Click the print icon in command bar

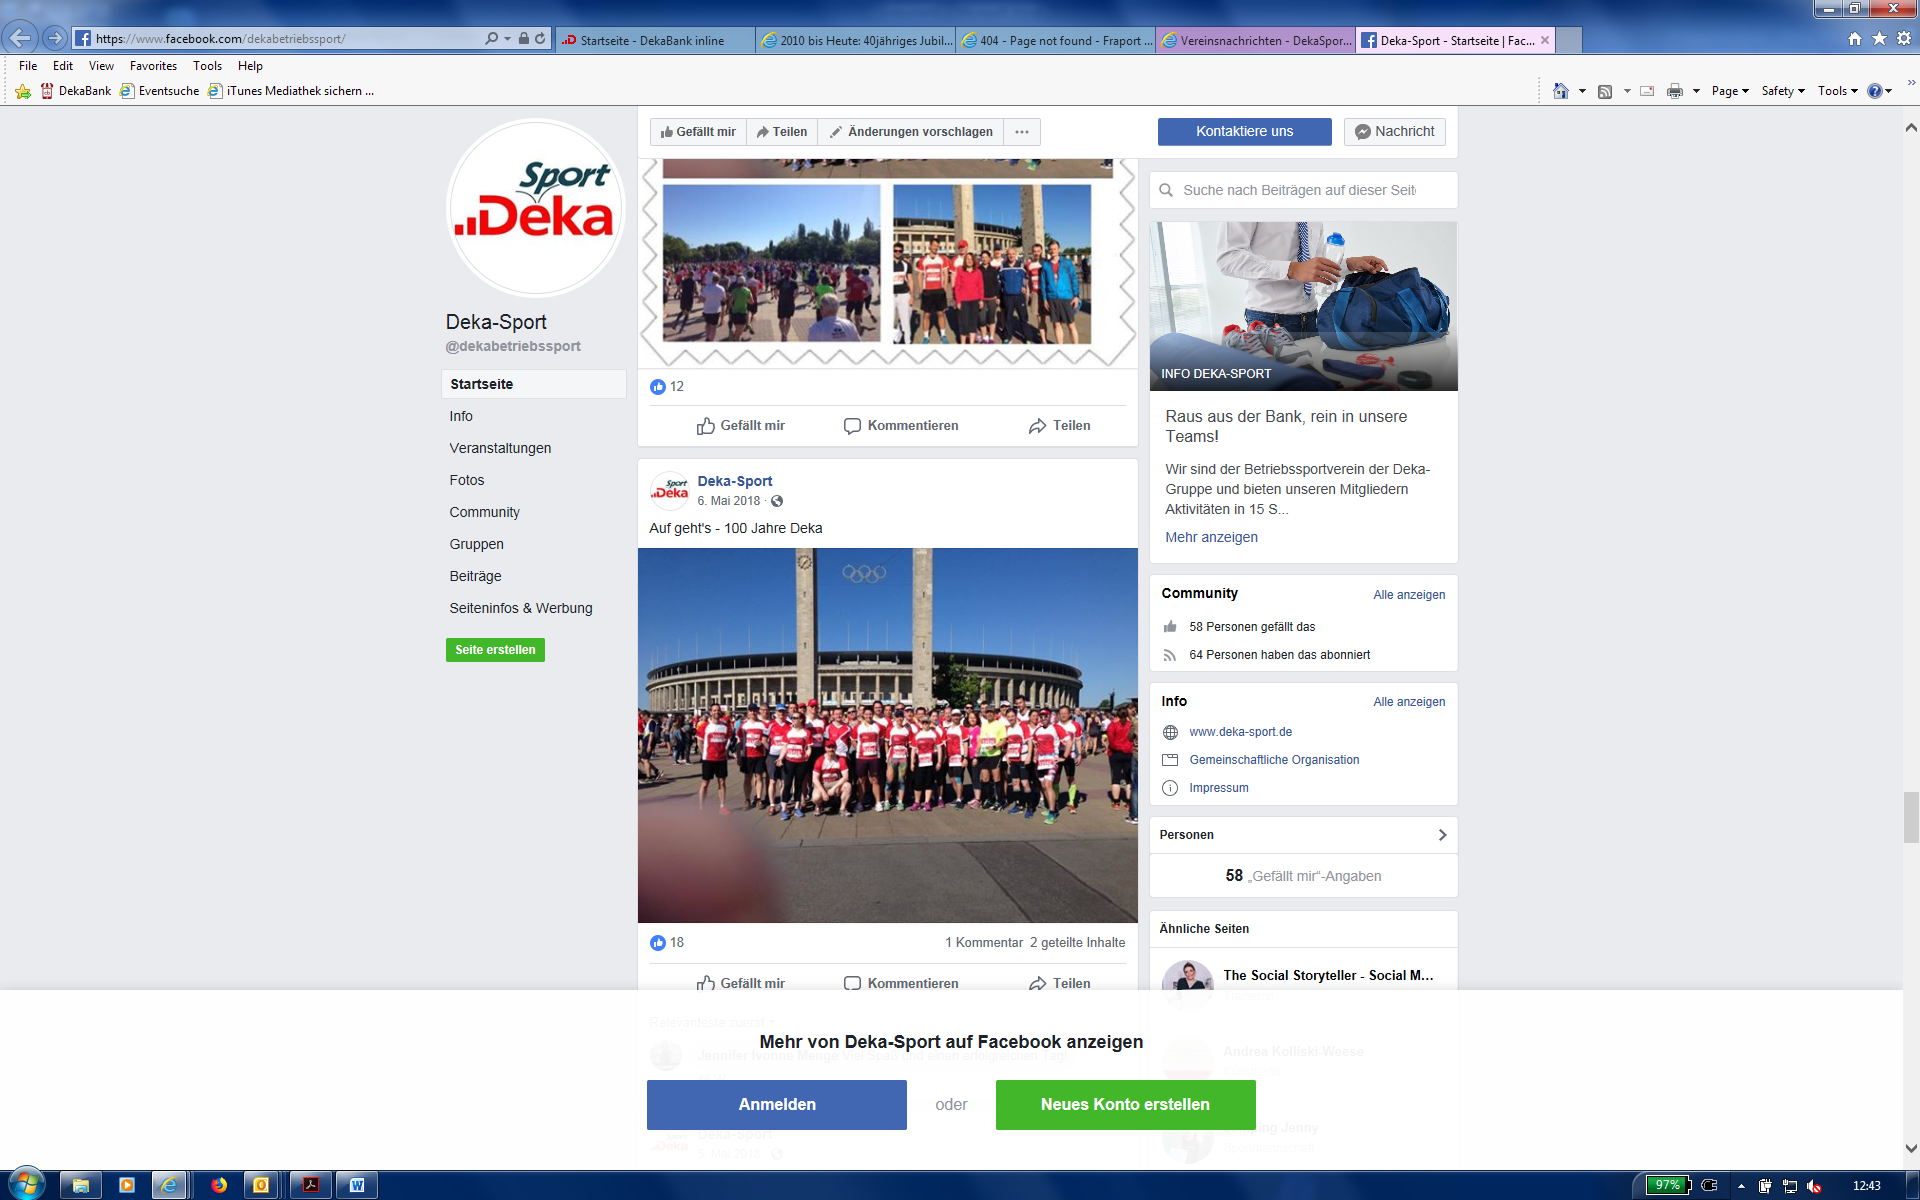pos(1674,91)
